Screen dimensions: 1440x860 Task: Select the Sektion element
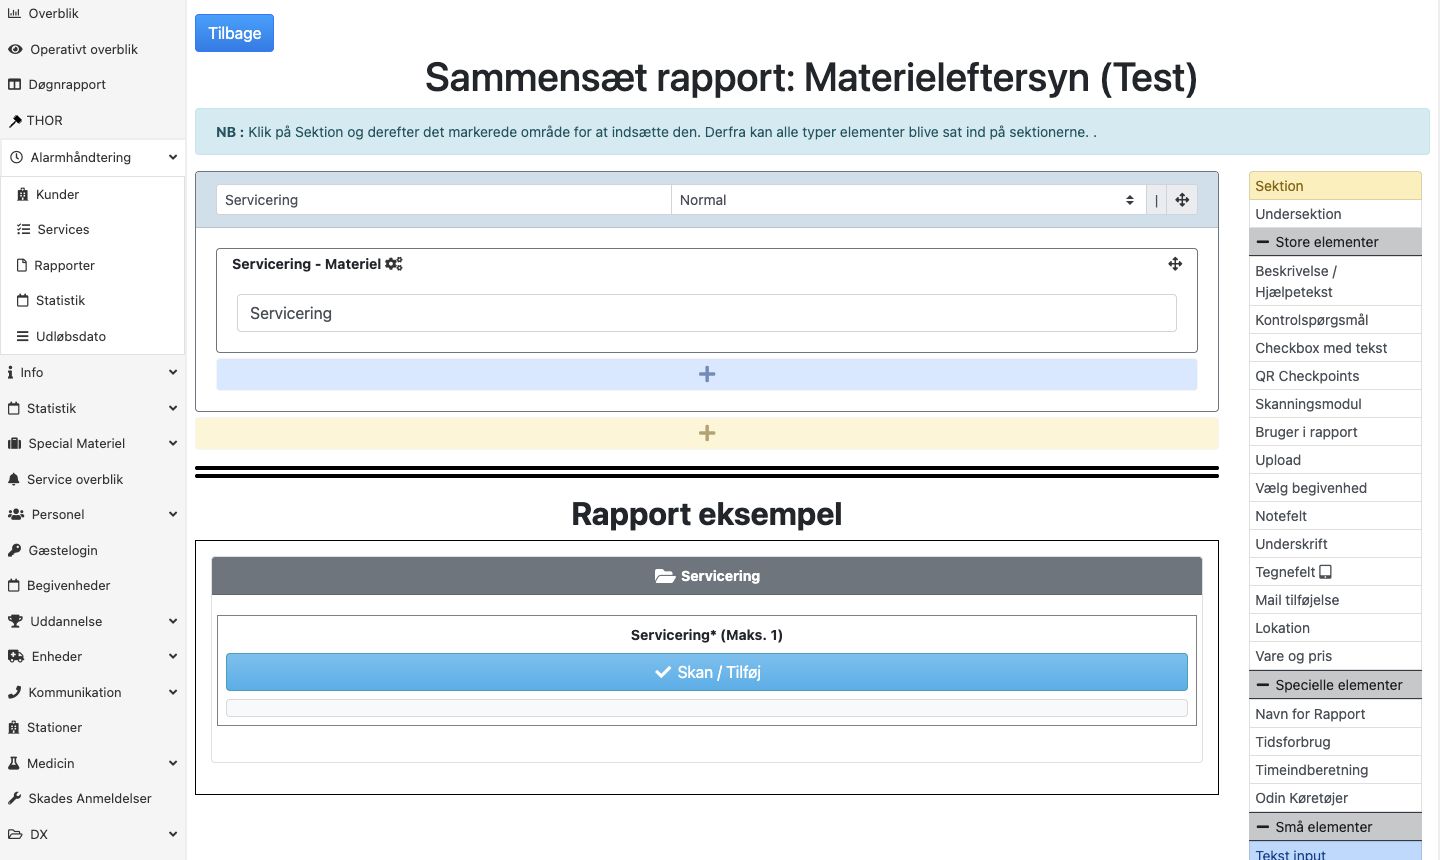pos(1335,186)
